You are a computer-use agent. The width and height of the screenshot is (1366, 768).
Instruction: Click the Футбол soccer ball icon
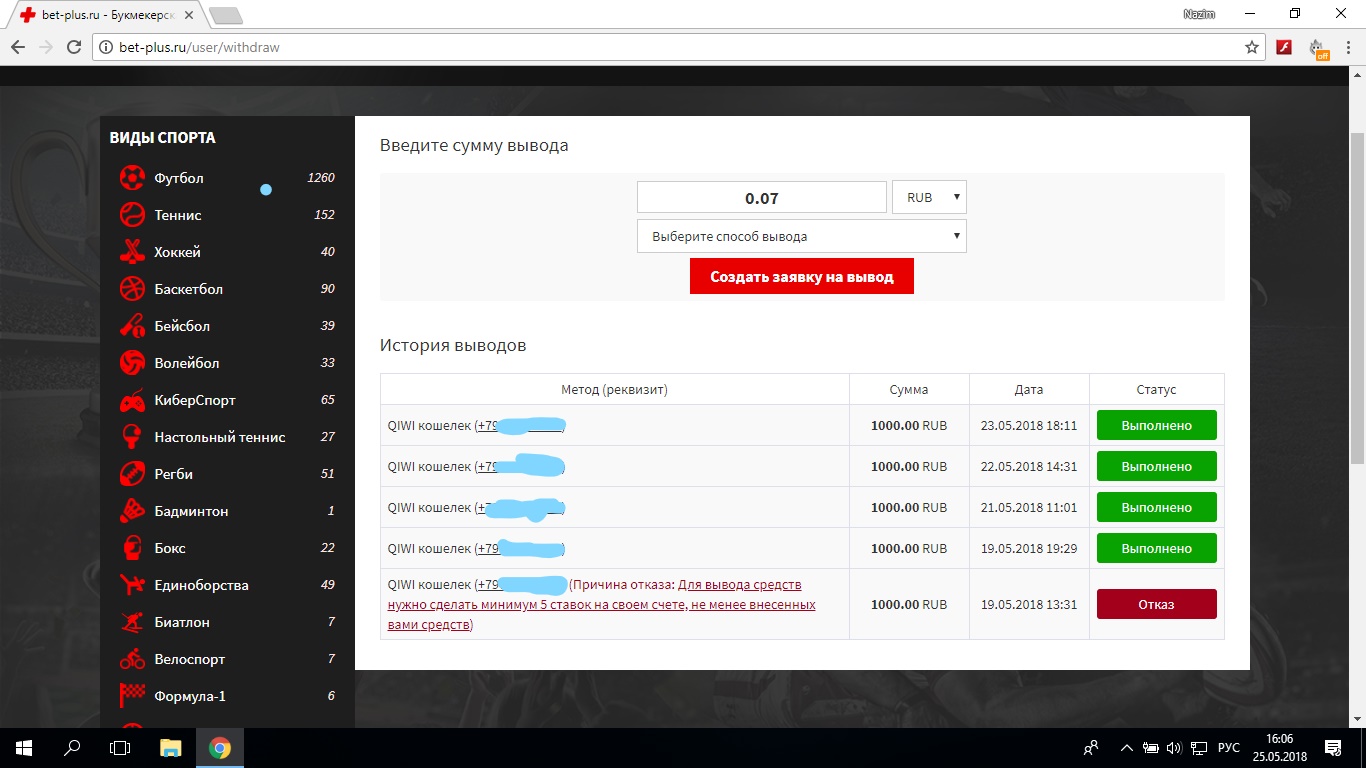[132, 178]
